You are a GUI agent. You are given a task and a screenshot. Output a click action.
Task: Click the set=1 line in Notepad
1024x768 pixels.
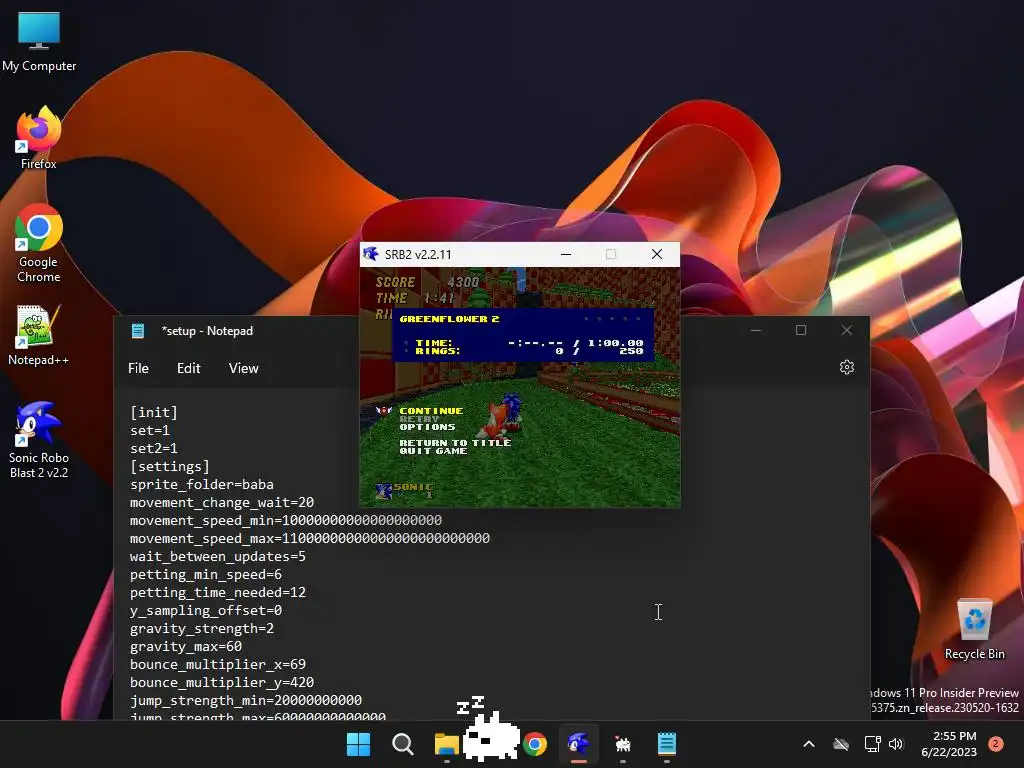click(x=150, y=430)
